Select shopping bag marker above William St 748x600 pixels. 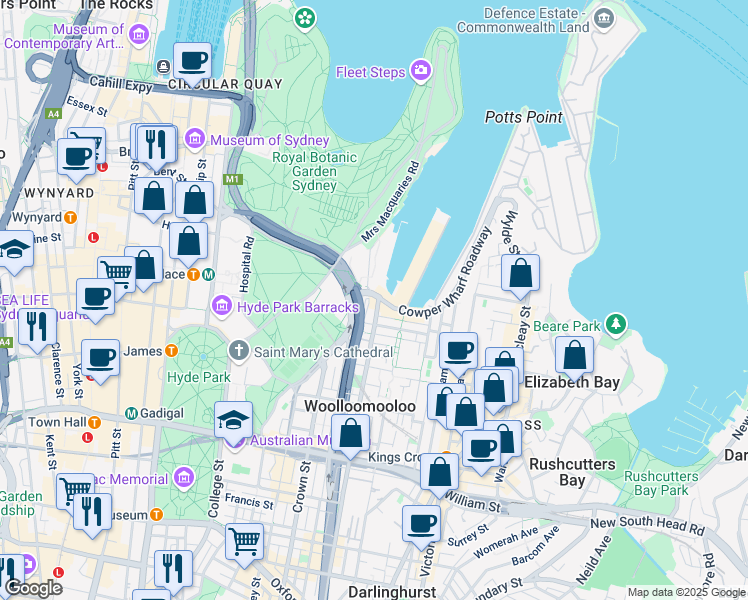tap(439, 475)
